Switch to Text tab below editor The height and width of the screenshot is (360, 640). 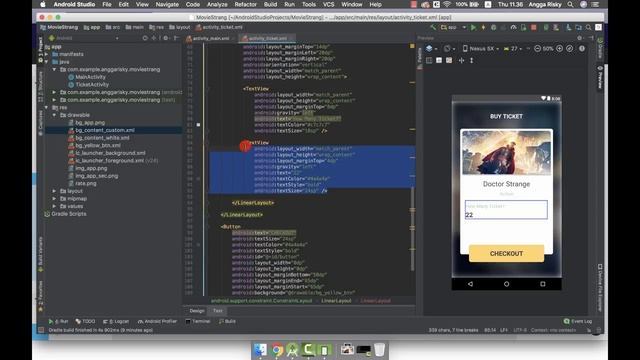click(x=218, y=311)
